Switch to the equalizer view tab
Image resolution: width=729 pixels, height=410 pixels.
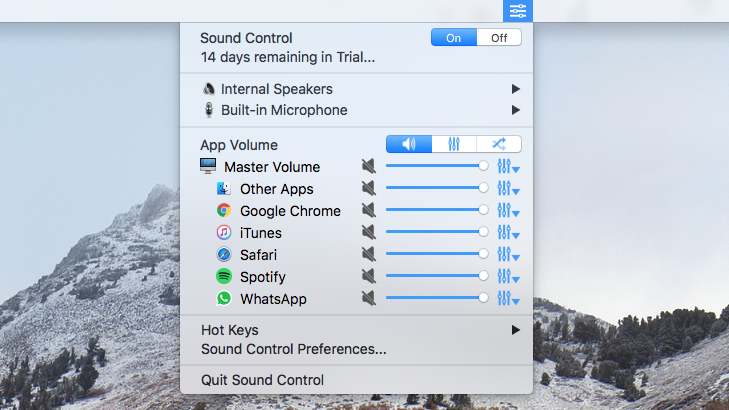454,144
